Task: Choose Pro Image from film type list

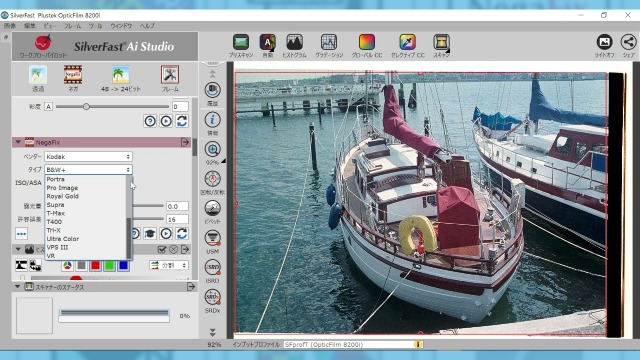Action: tap(62, 188)
